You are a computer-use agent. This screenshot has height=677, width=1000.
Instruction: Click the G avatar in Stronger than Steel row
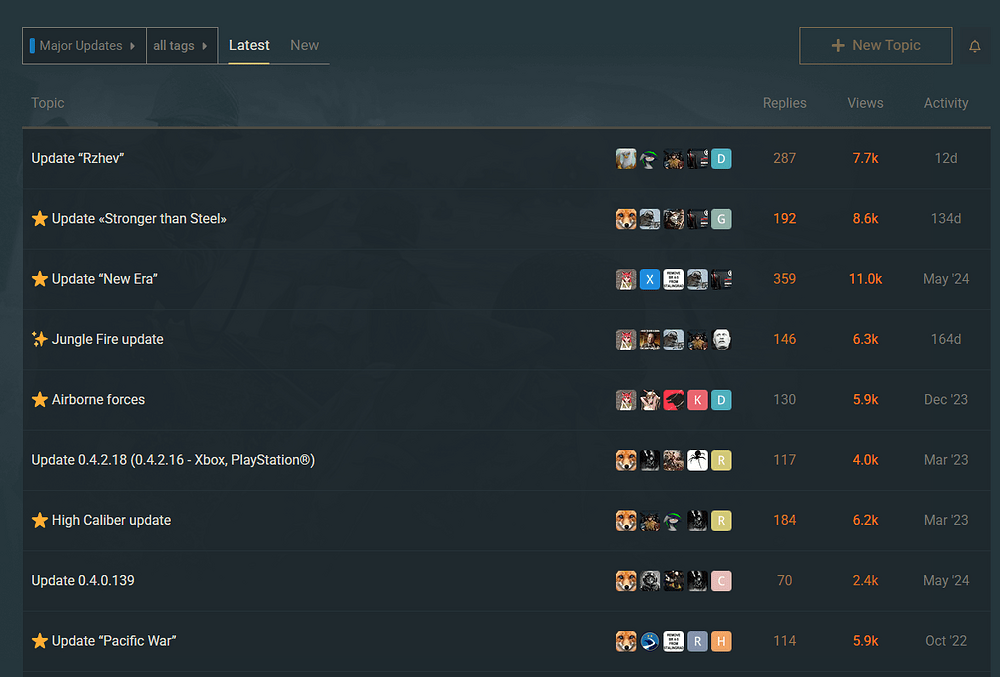point(721,219)
